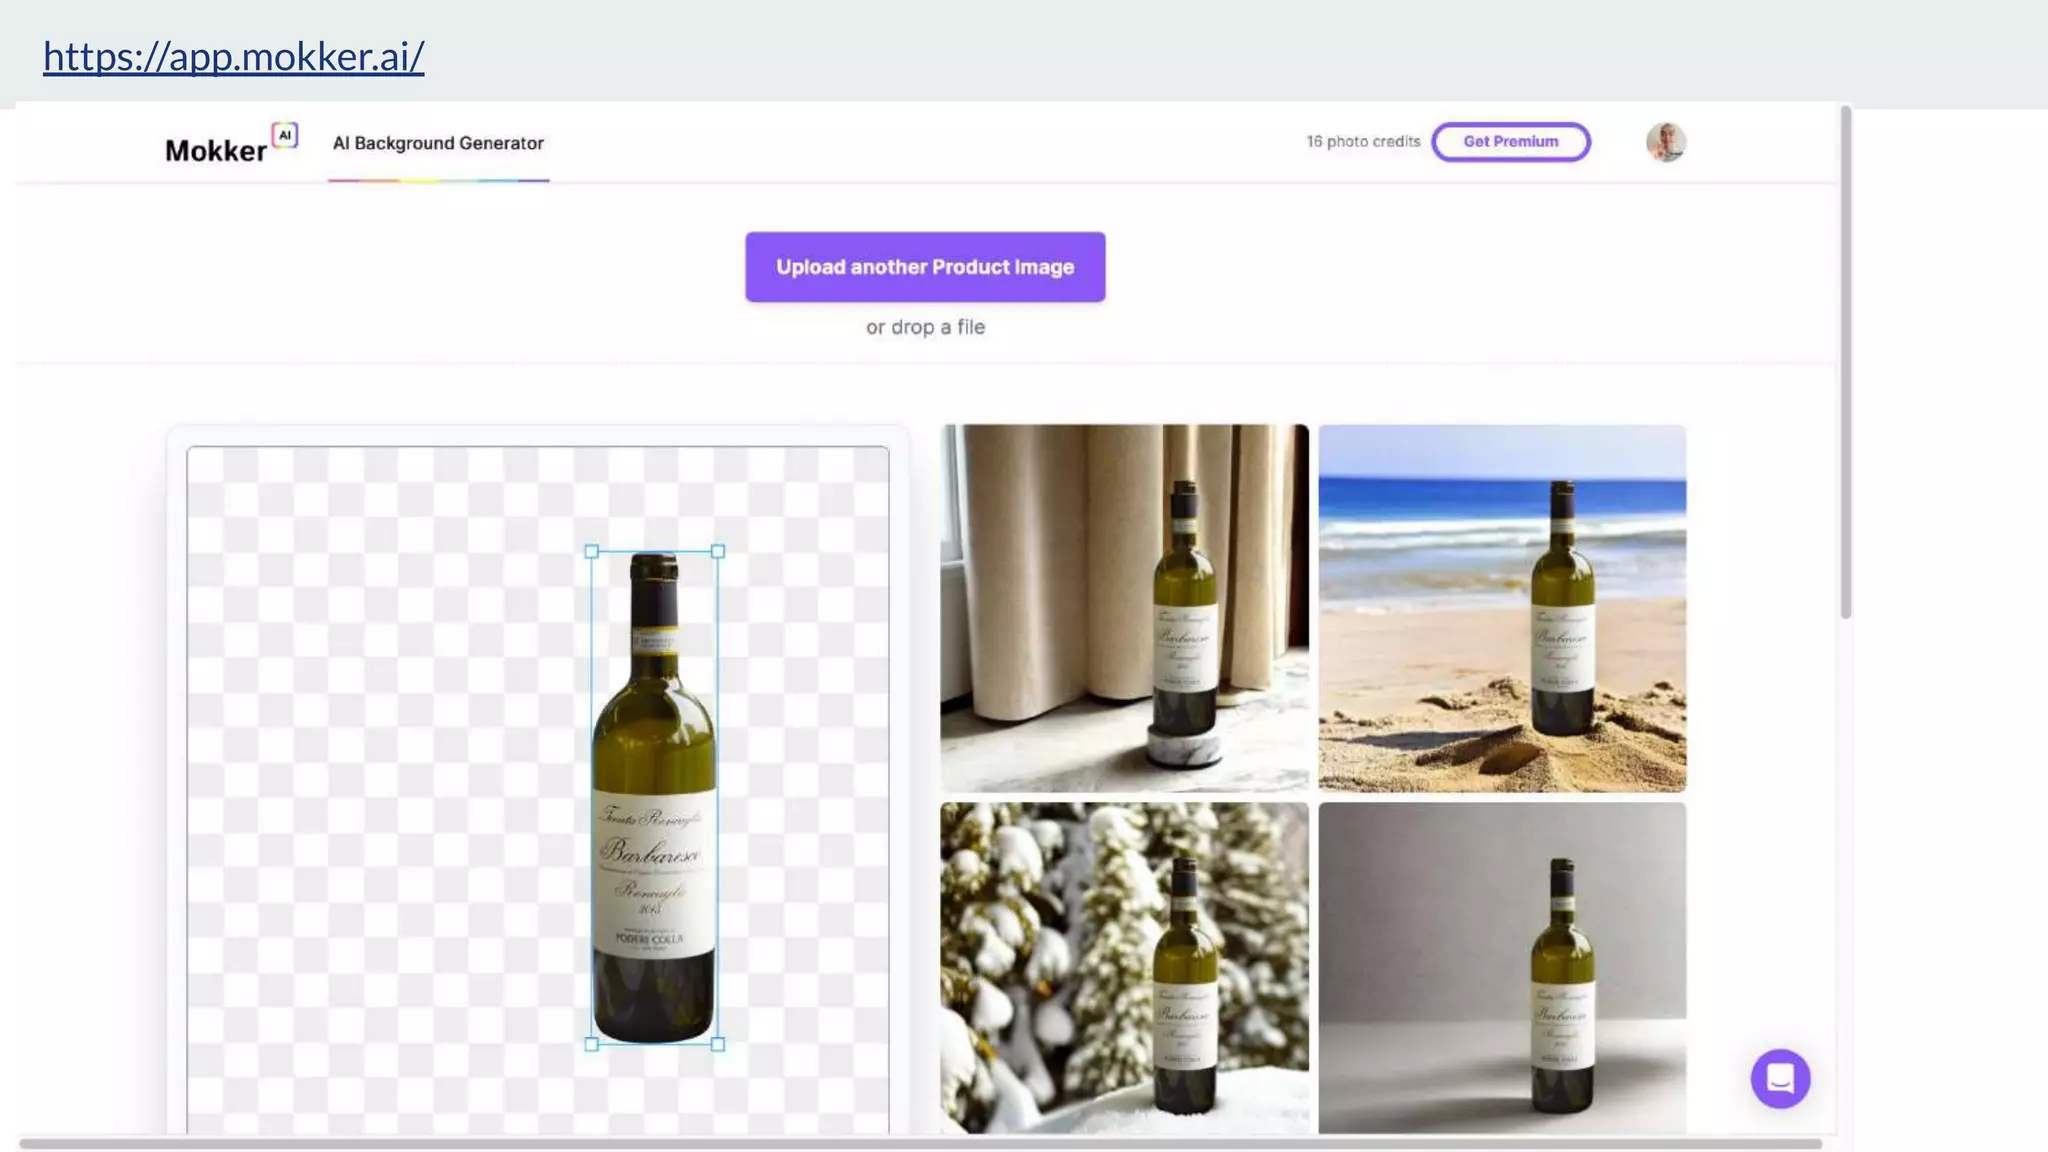The height and width of the screenshot is (1152, 2048).
Task: Select the beach background thumbnail
Action: (x=1502, y=608)
